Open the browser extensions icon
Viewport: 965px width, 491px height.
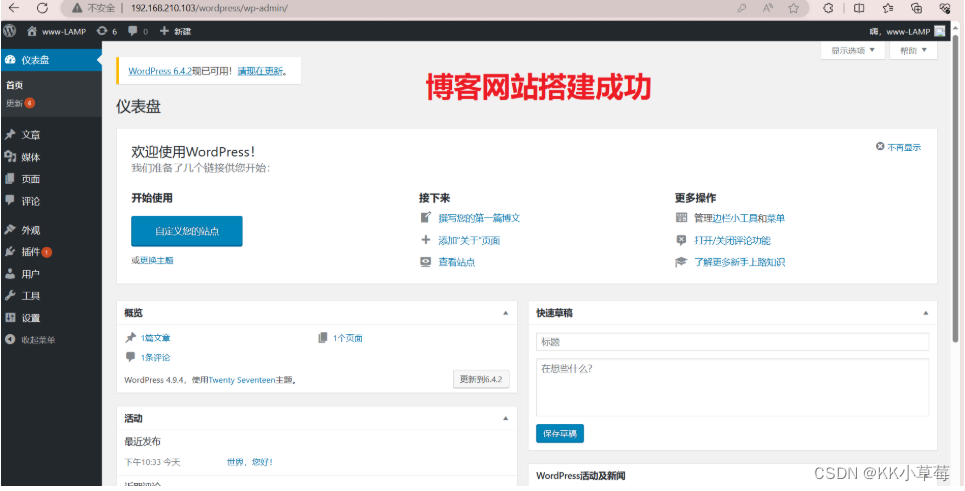tap(828, 9)
